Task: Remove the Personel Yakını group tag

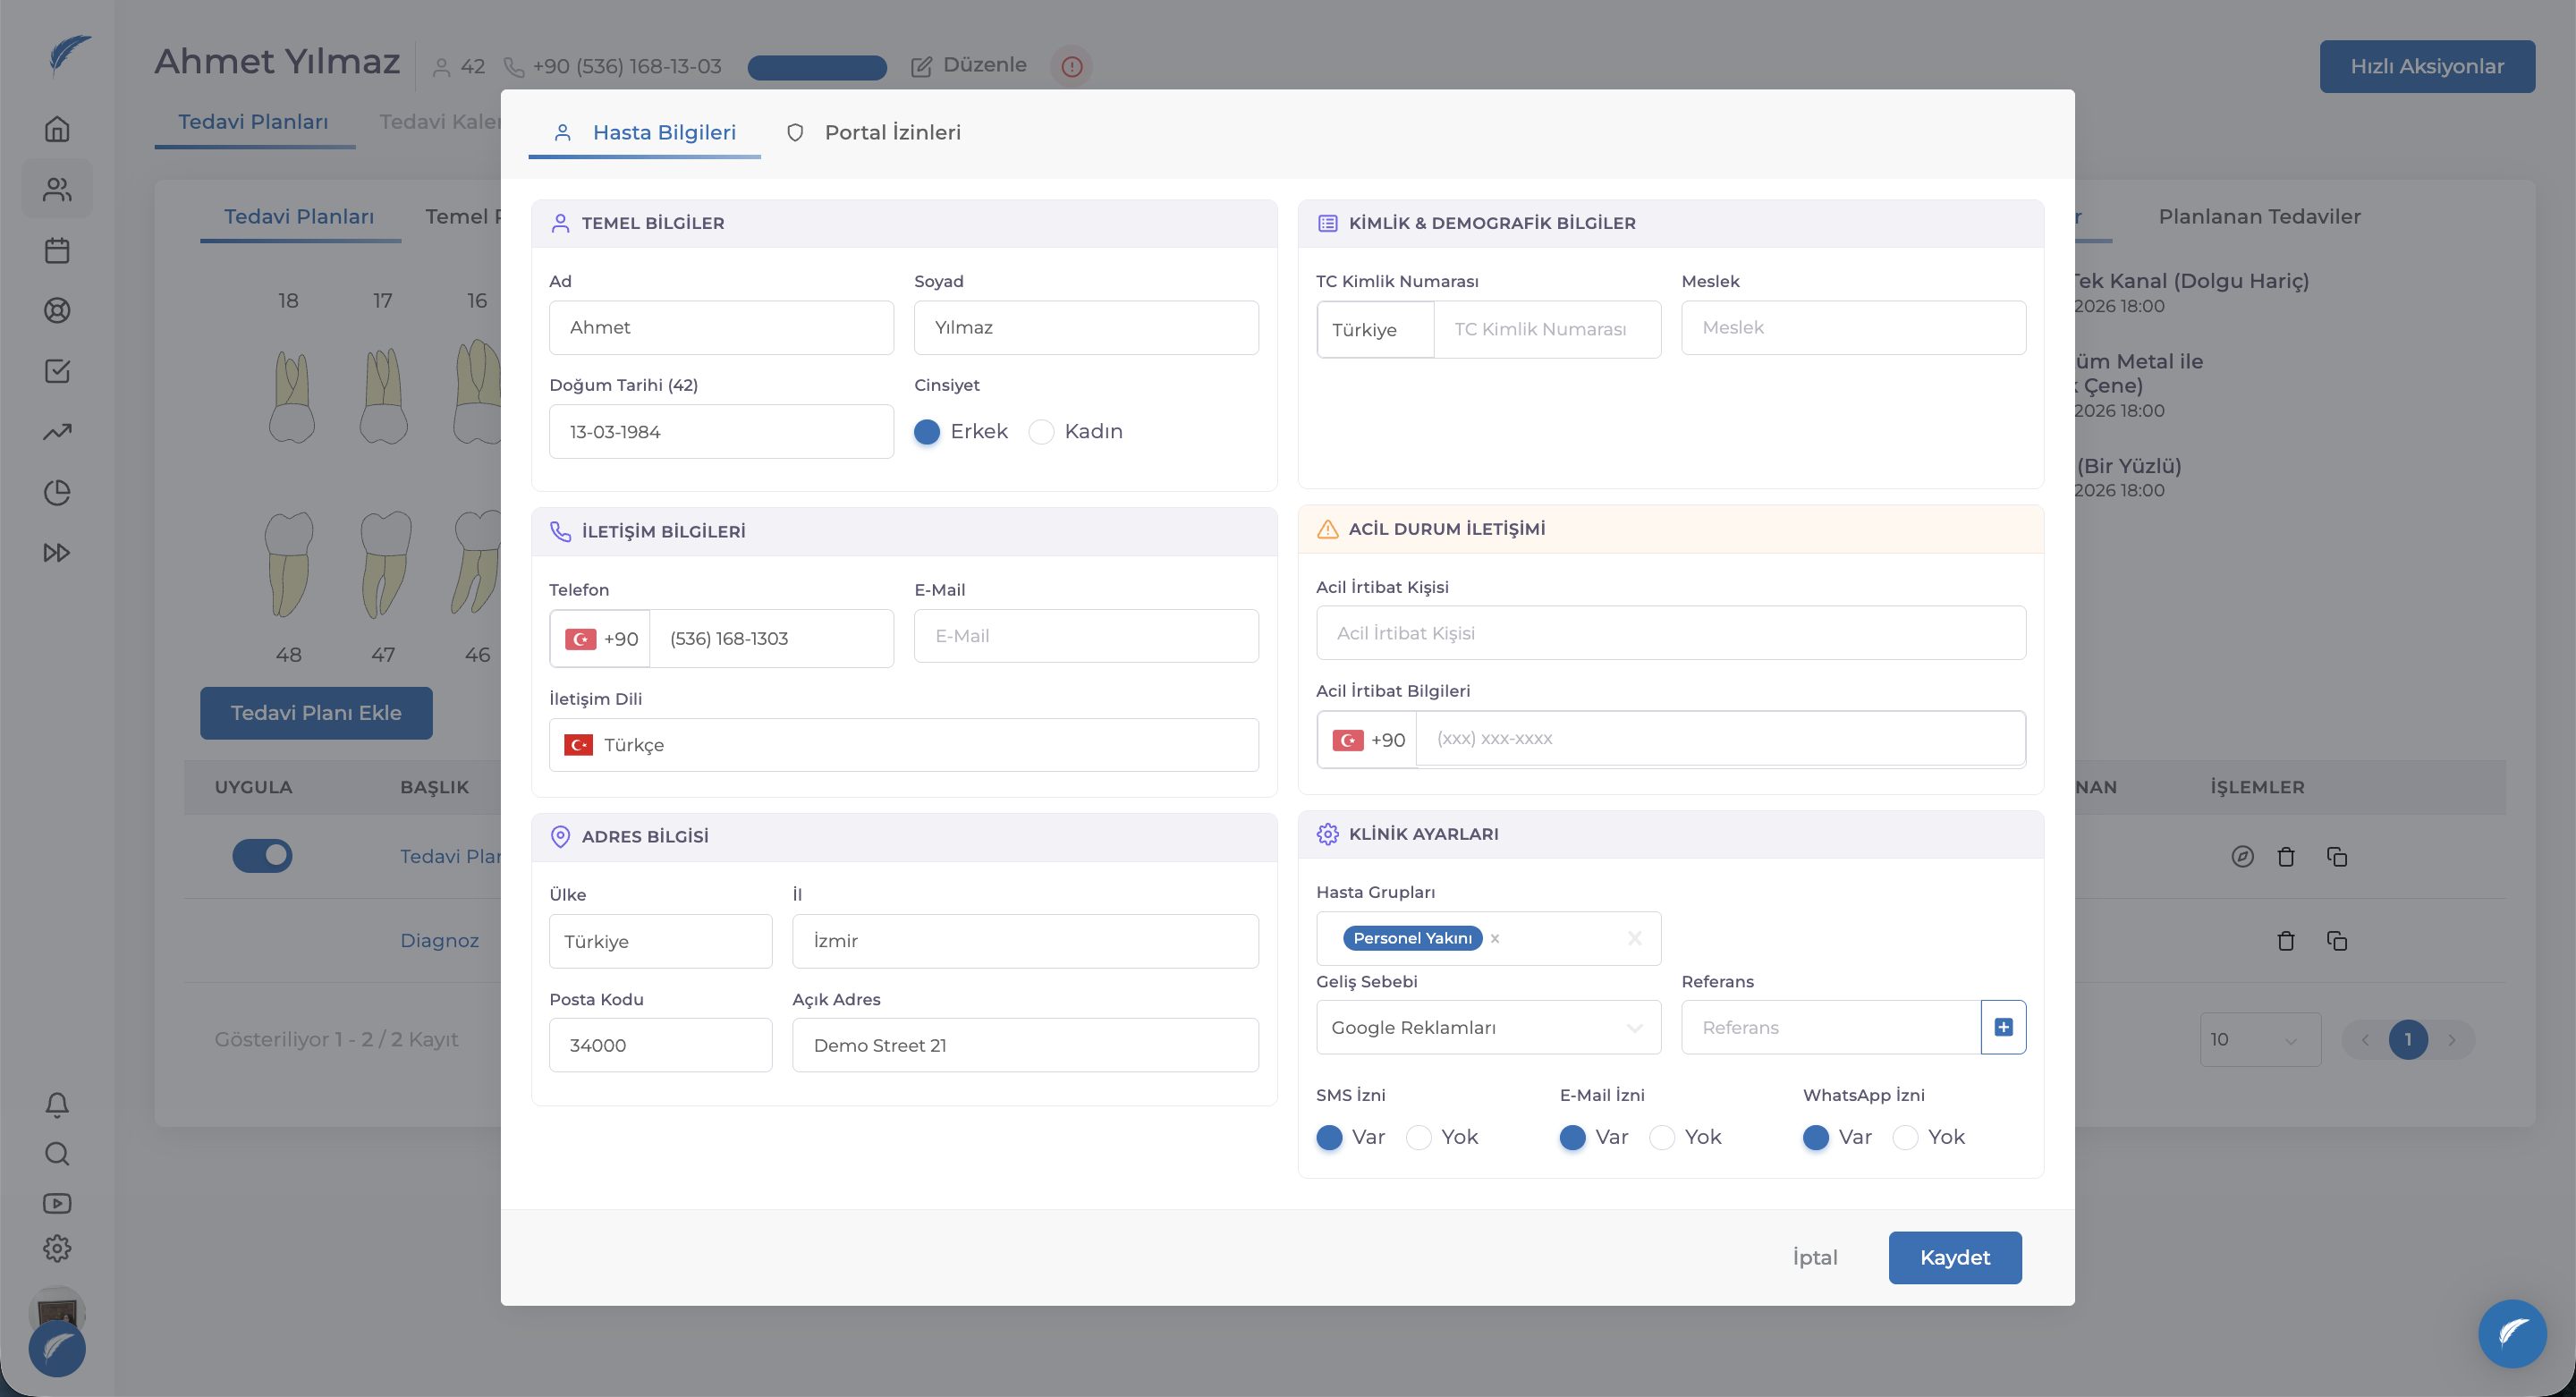Action: pos(1494,938)
